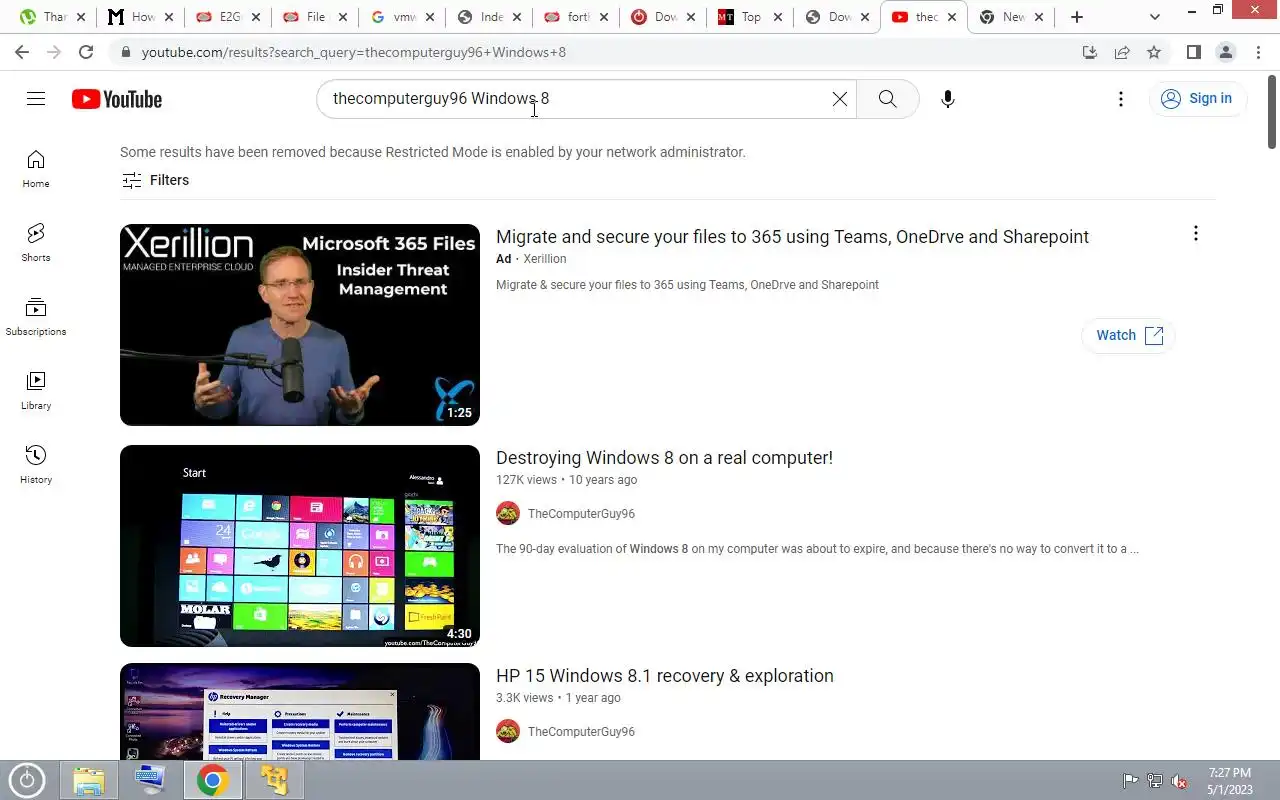Click the taskbar power start button

pyautogui.click(x=27, y=780)
